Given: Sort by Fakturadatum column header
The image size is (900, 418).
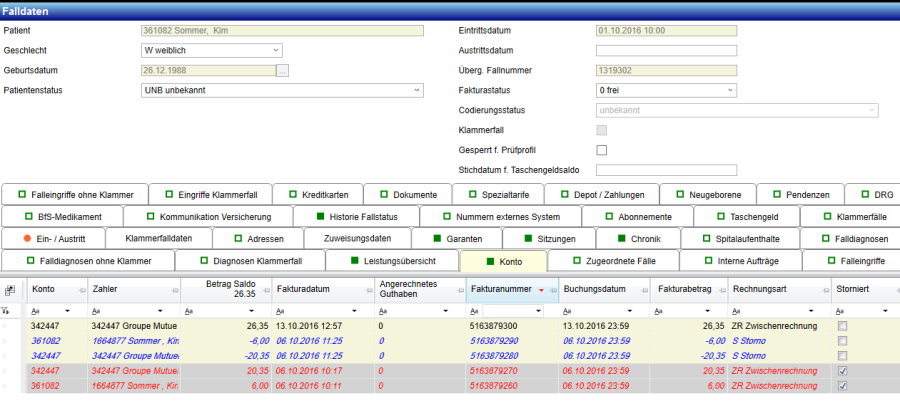Looking at the screenshot, I should click(315, 290).
